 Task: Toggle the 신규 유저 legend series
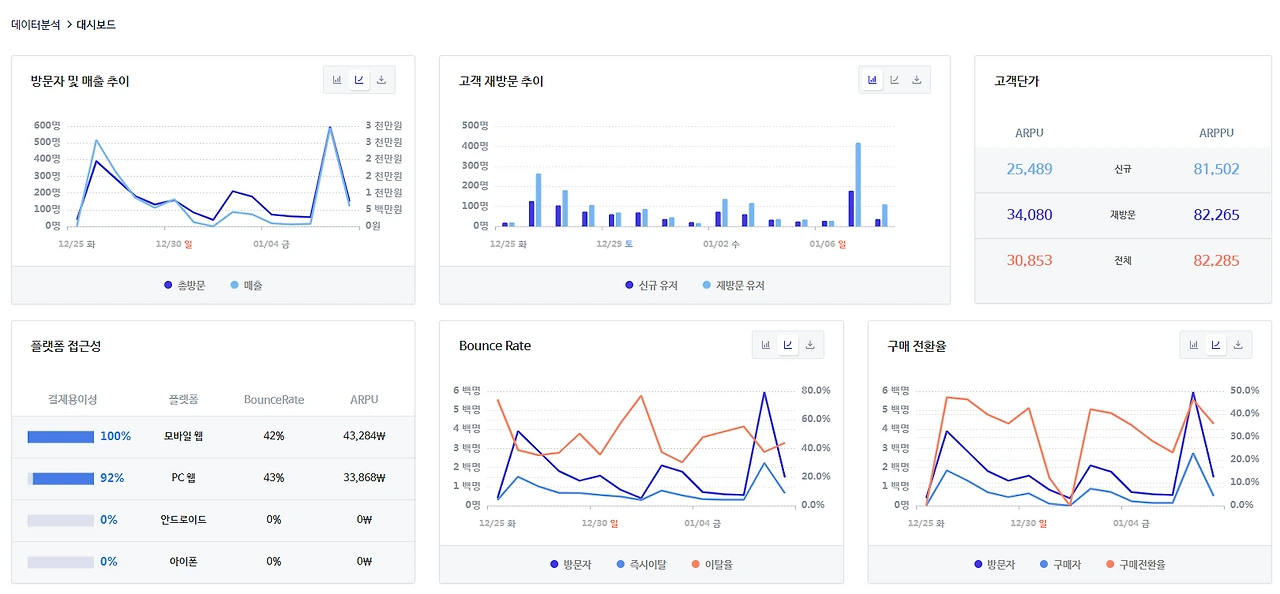(x=651, y=285)
